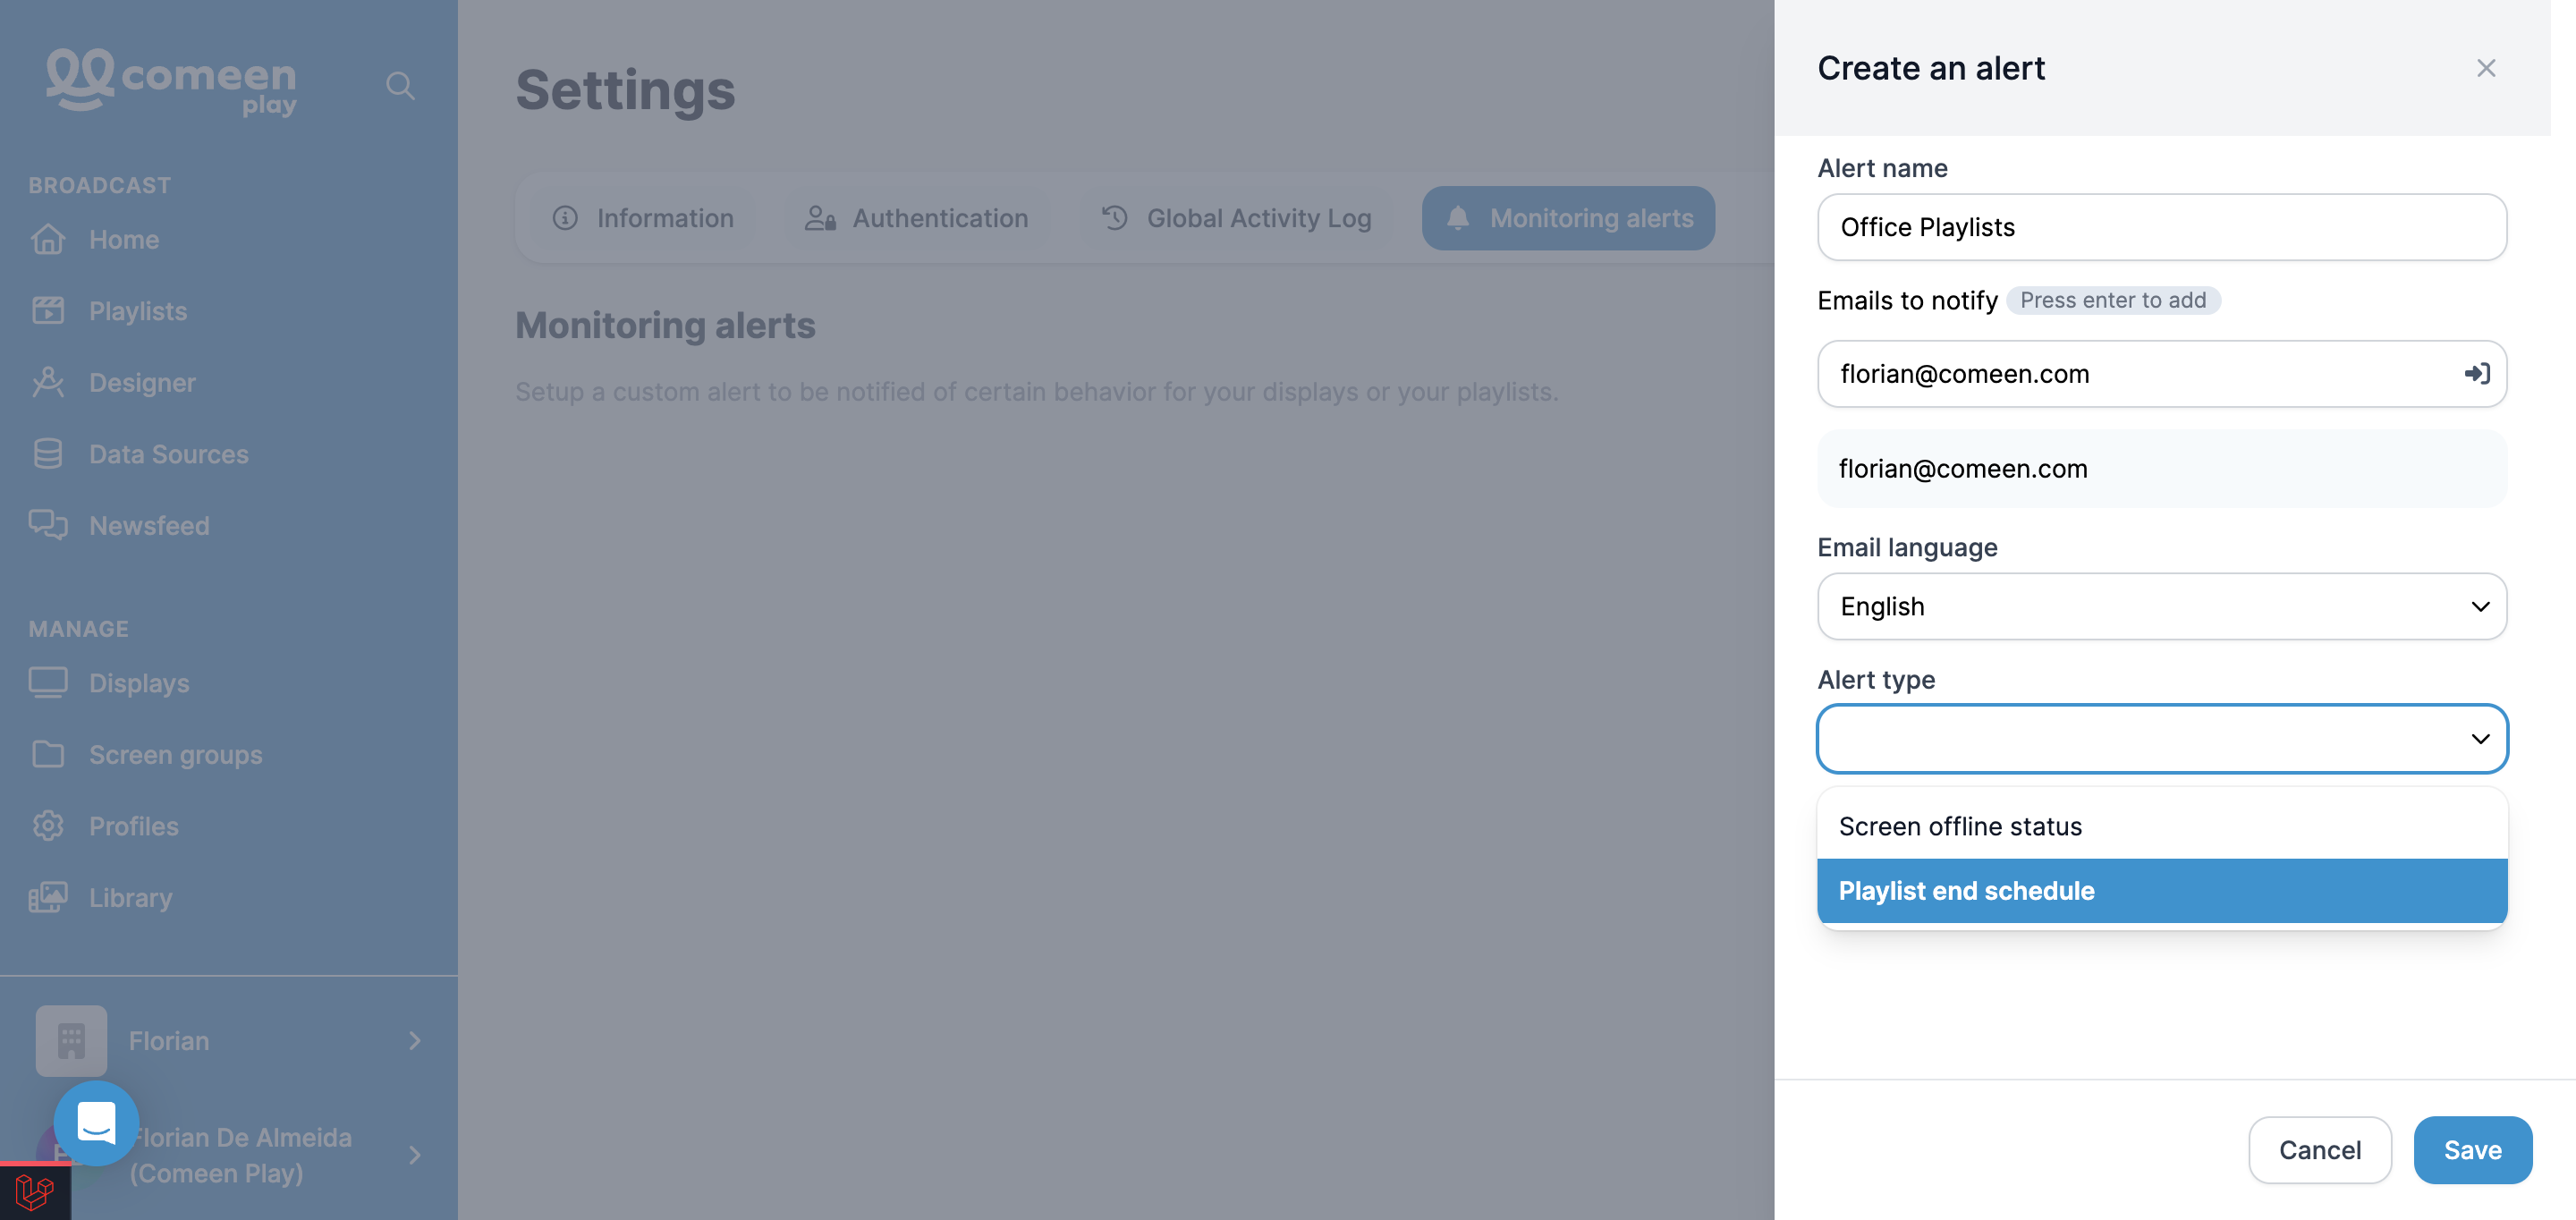The image size is (2576, 1220).
Task: Click the Data Sources database icon
Action: pyautogui.click(x=48, y=454)
